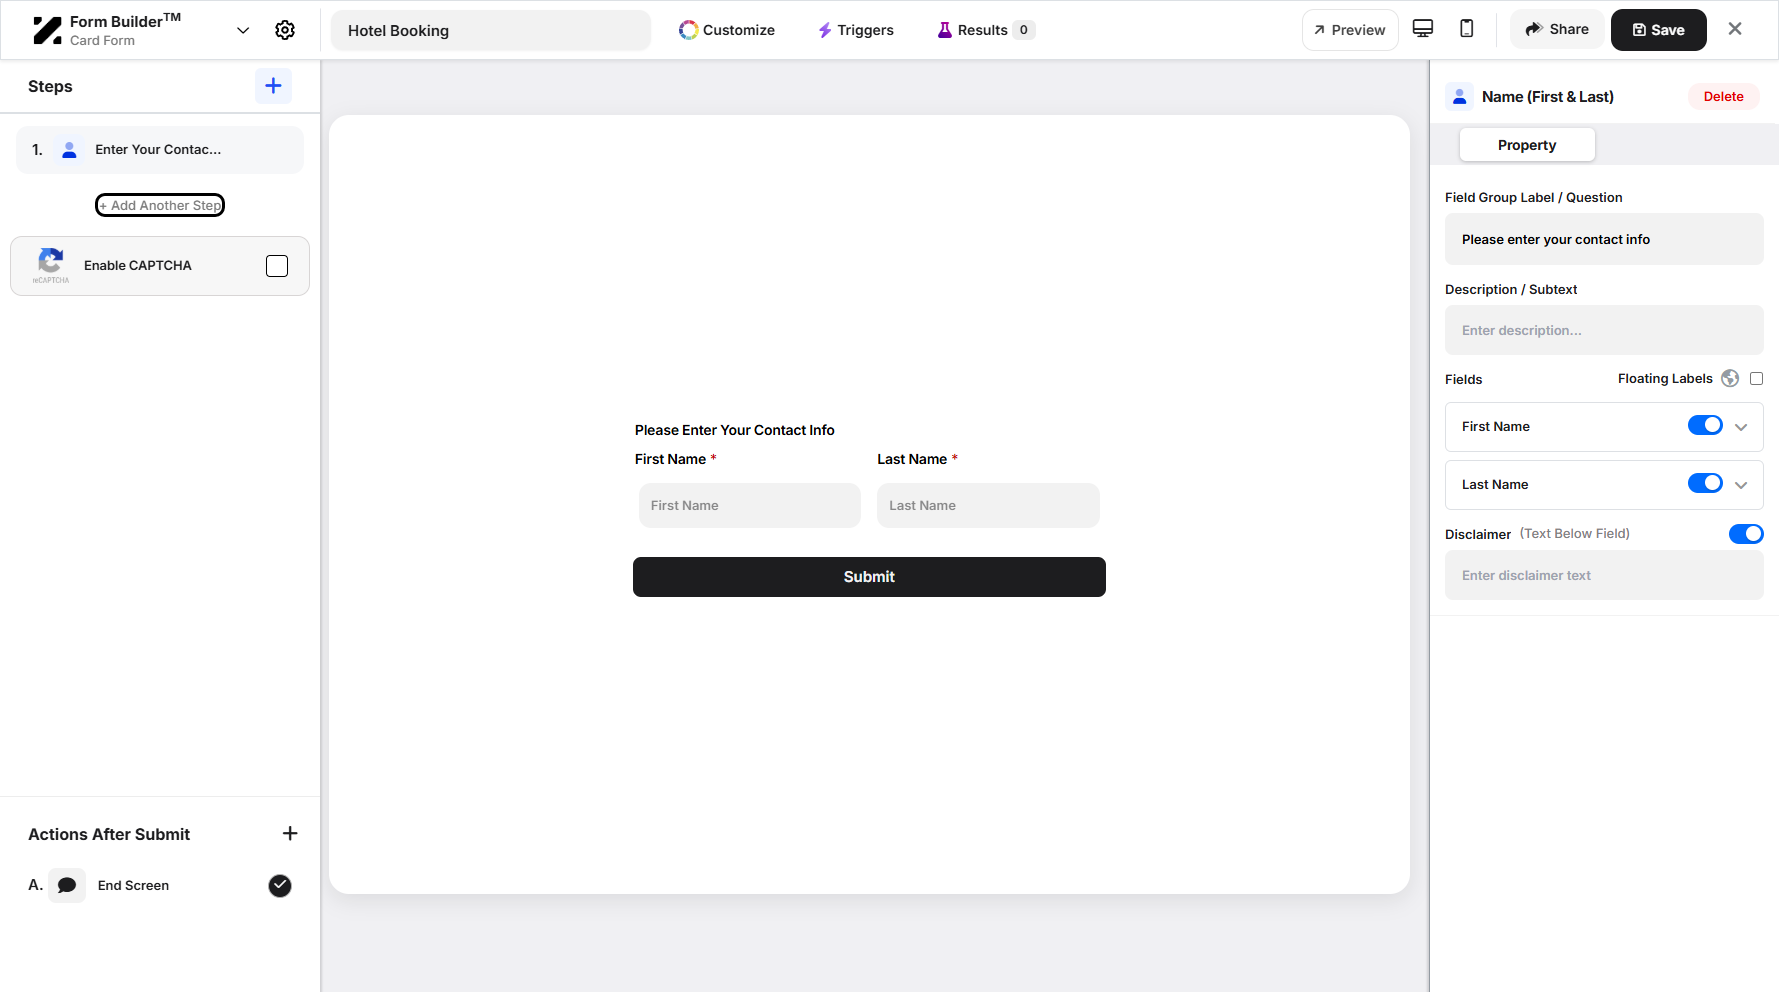Image resolution: width=1779 pixels, height=992 pixels.
Task: Expand the First Name field options chevron
Action: coord(1741,427)
